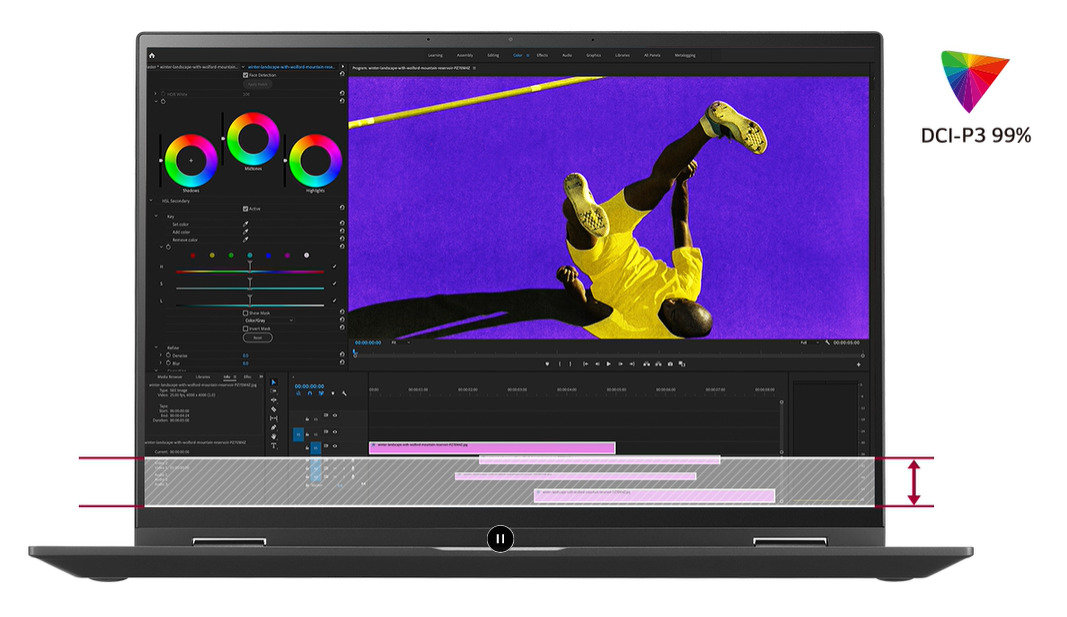Pick the Remove color eyedropper

pyautogui.click(x=246, y=239)
